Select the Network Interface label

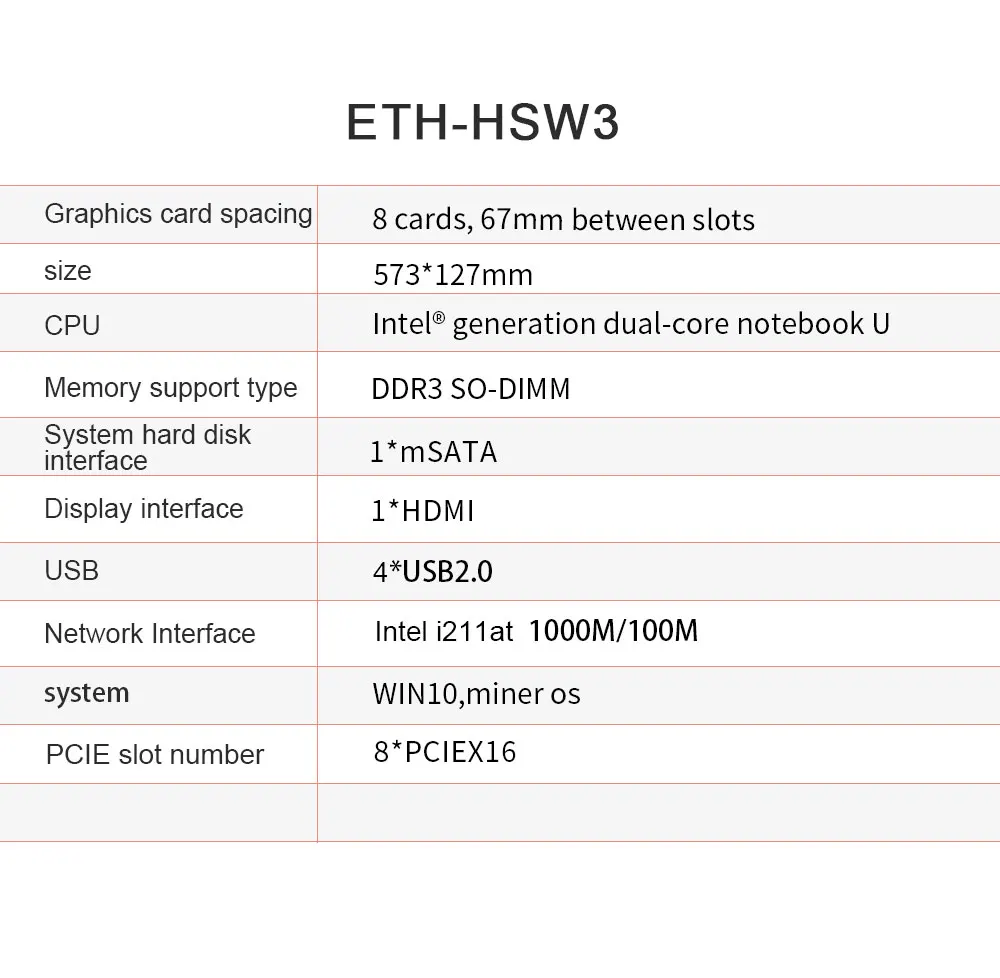click(x=150, y=634)
